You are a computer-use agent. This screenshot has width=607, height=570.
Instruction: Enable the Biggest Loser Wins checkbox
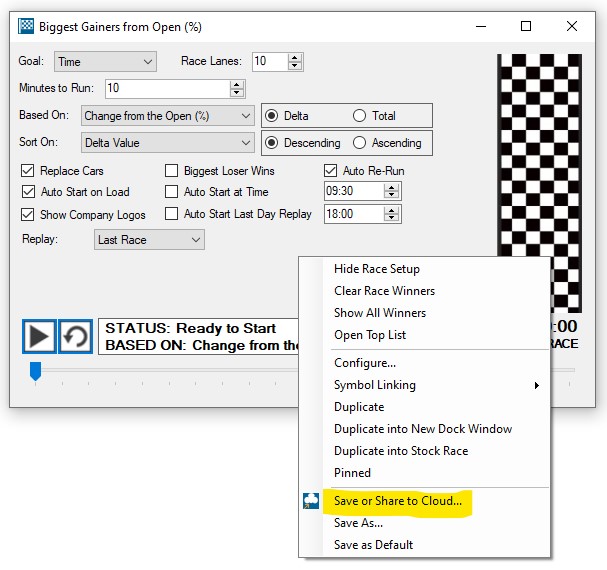[x=172, y=171]
